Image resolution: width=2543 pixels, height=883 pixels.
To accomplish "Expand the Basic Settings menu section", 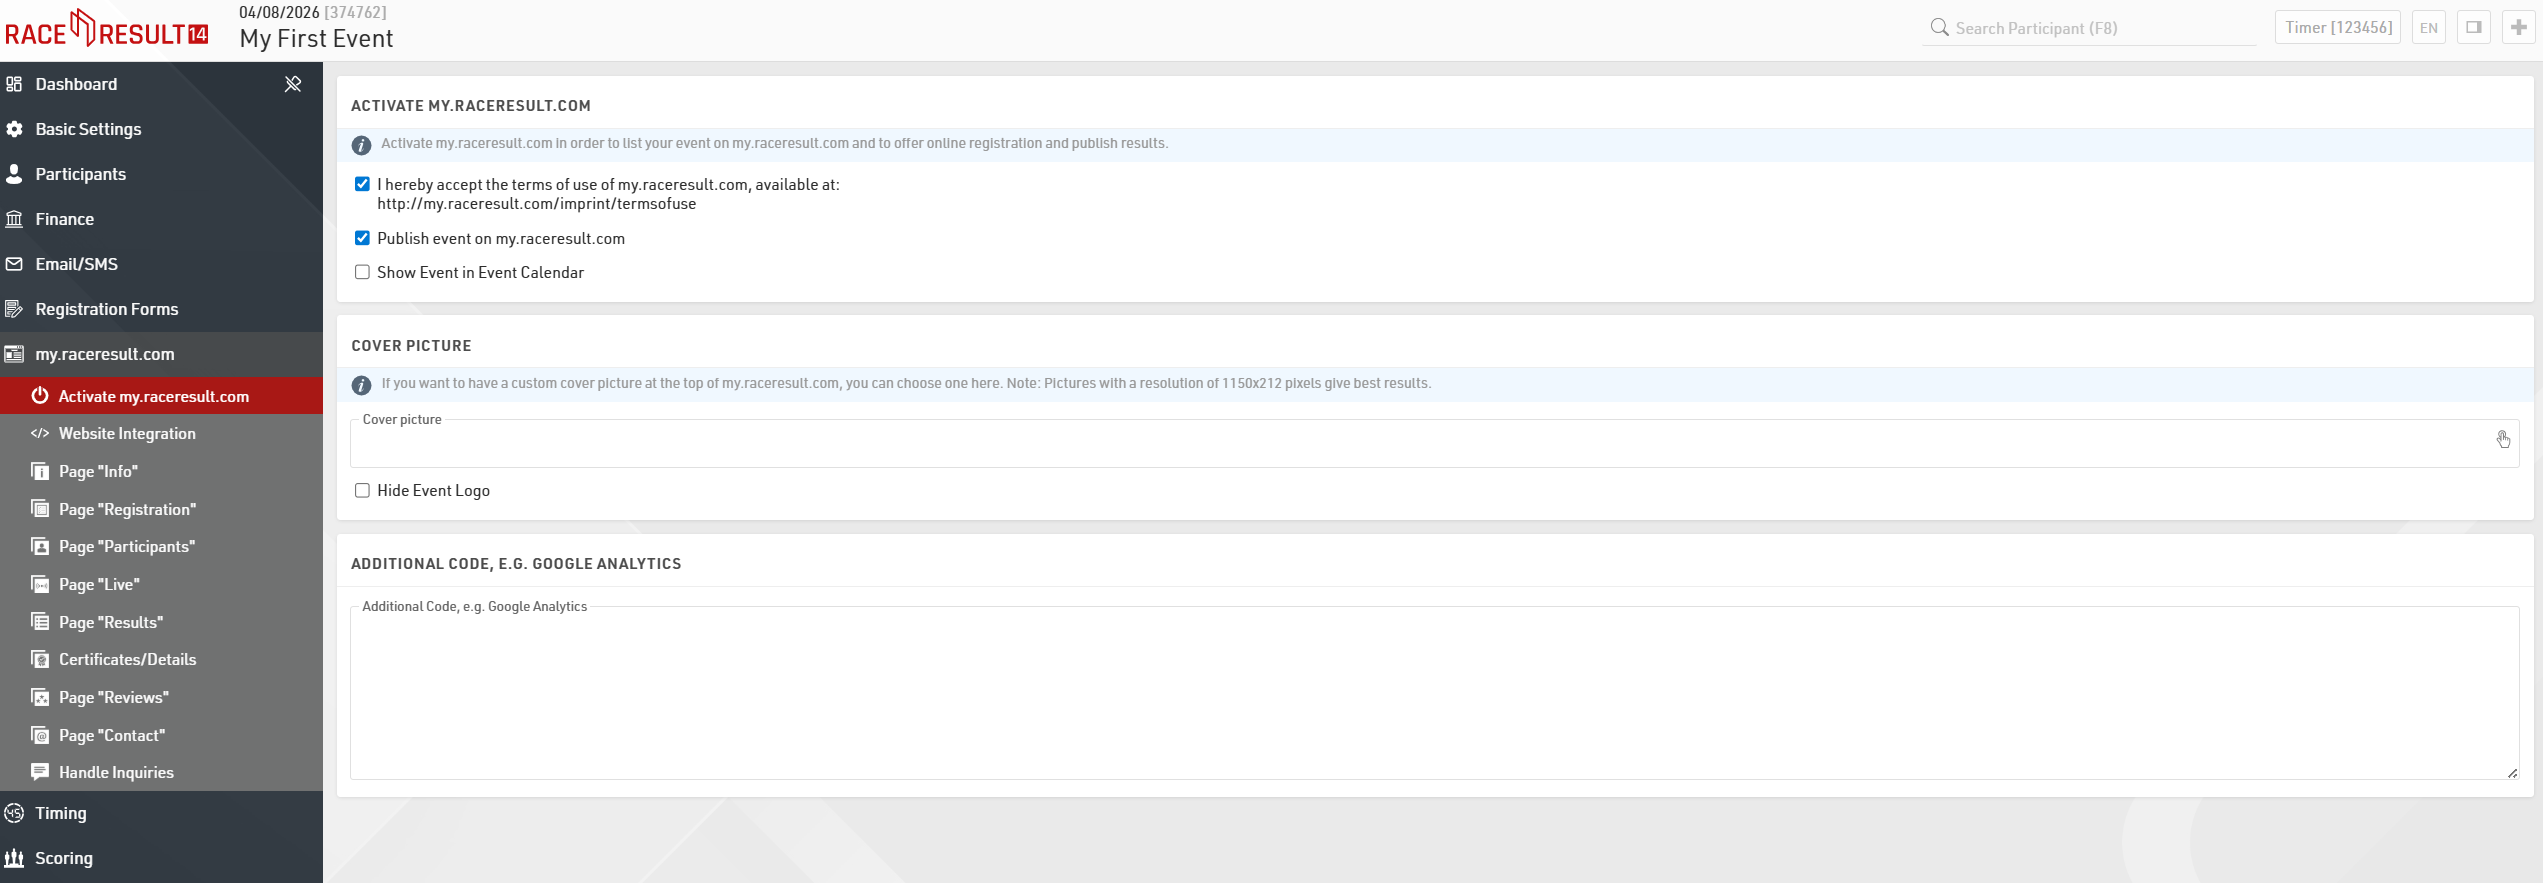I will click(x=88, y=129).
